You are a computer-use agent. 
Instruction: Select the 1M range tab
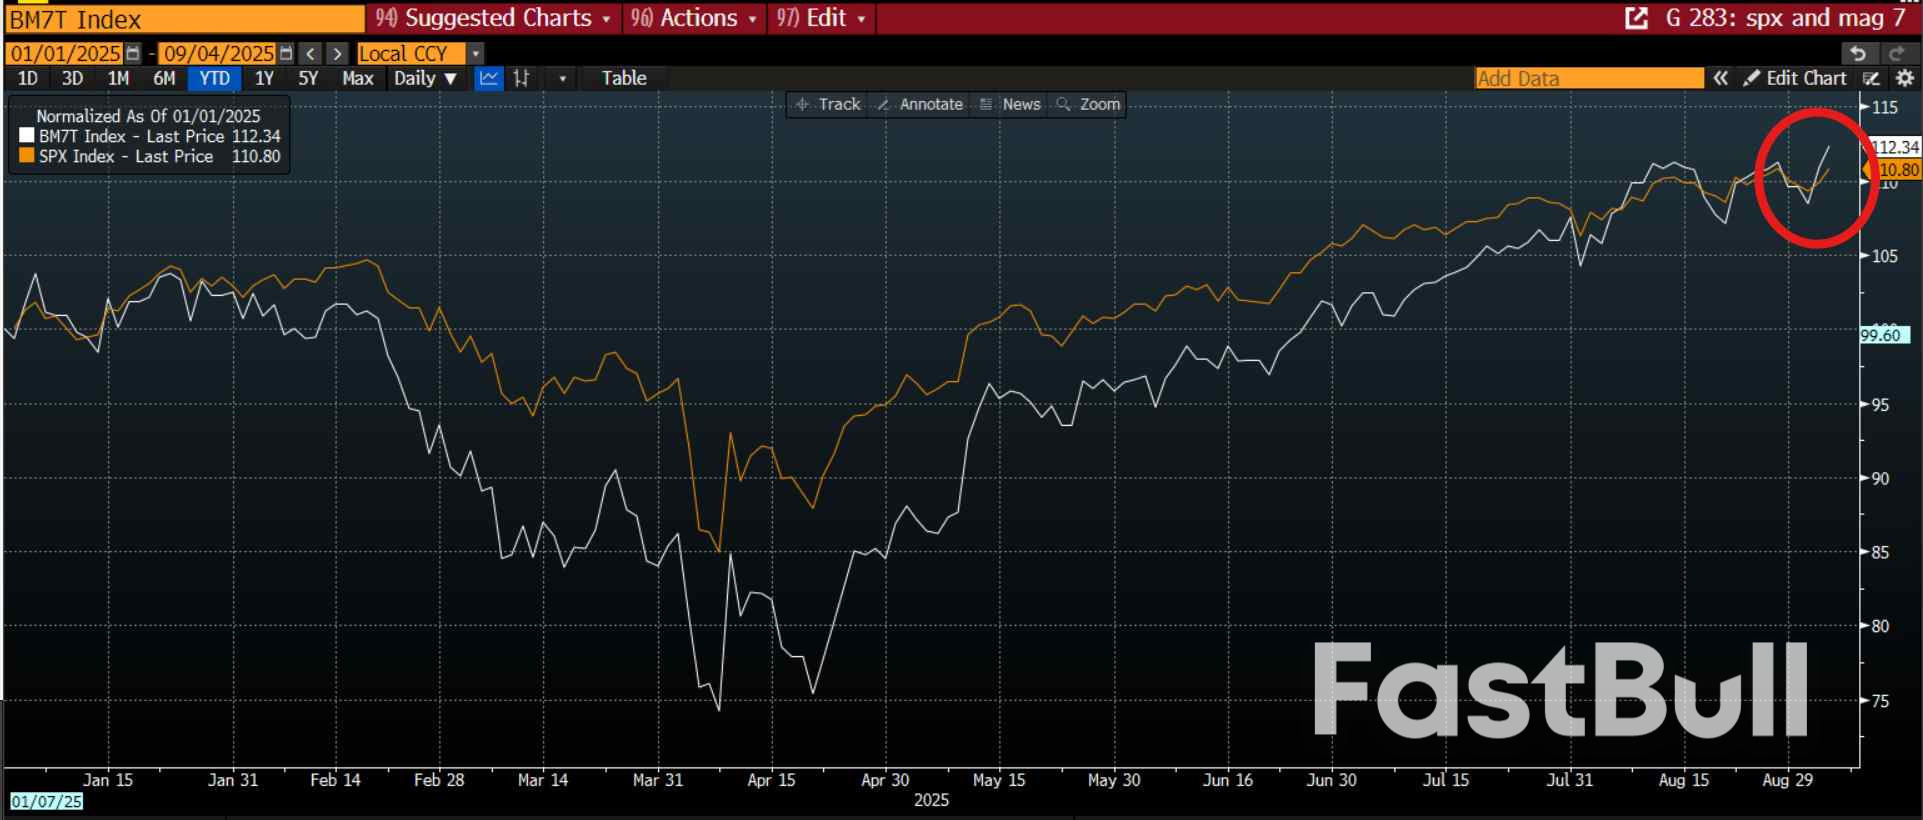[118, 78]
